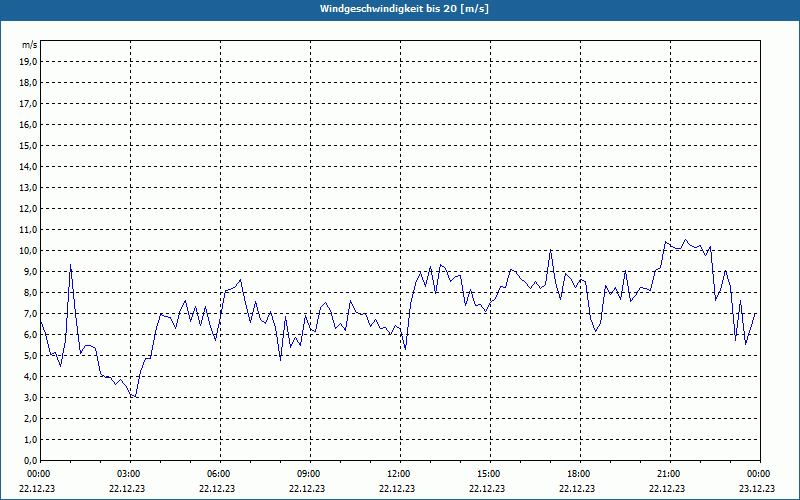
Task: Click the 16,0 y-axis tick label
Action: point(28,124)
